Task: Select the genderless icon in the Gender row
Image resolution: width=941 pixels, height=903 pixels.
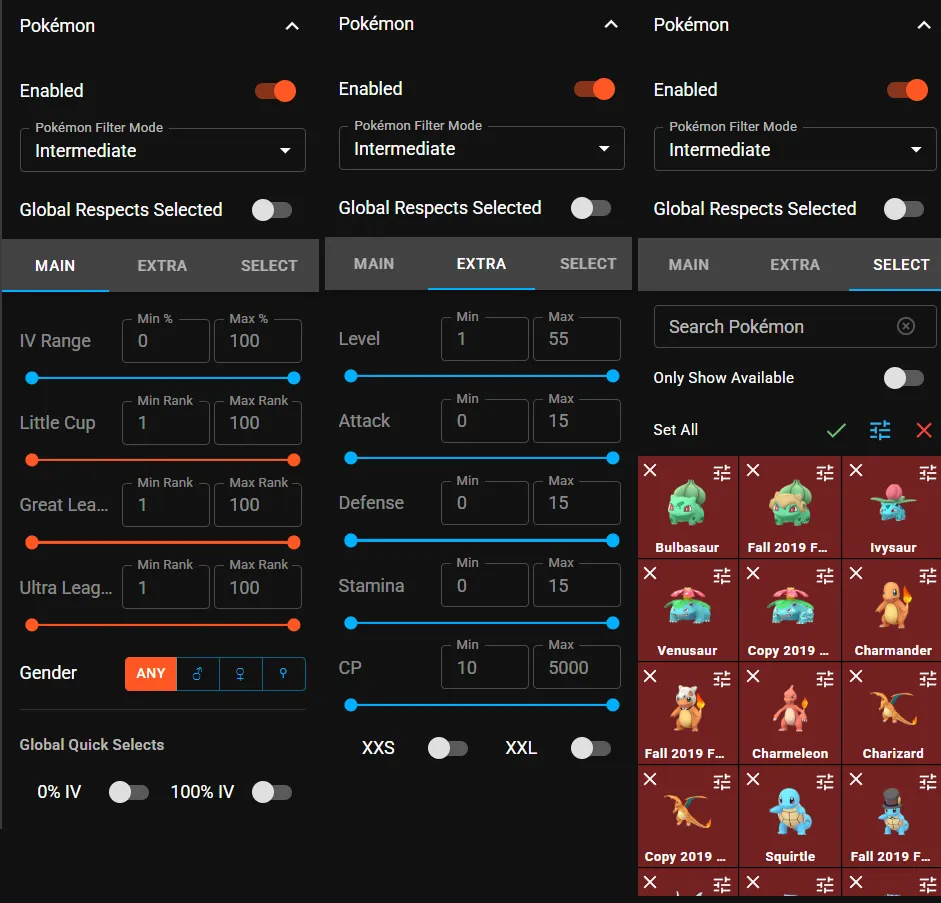Action: (283, 674)
